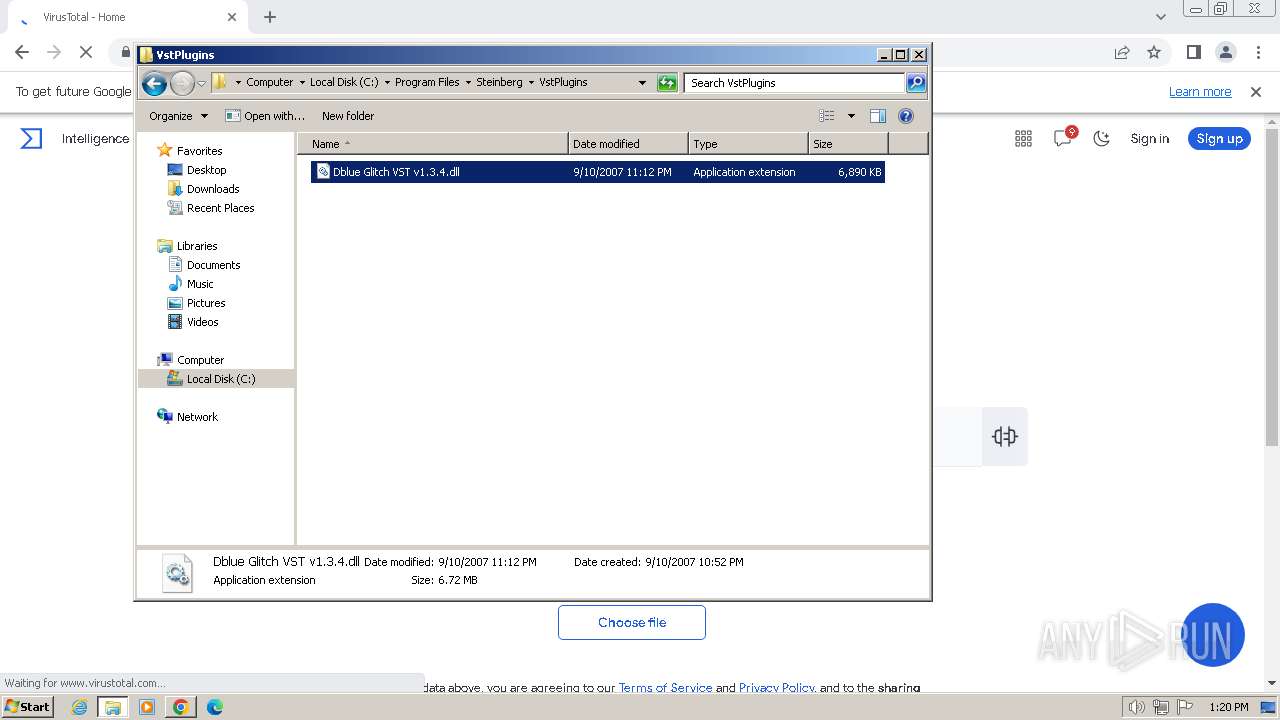Screen dimensions: 1280x720
Task: Open the Organize menu
Action: [x=178, y=116]
